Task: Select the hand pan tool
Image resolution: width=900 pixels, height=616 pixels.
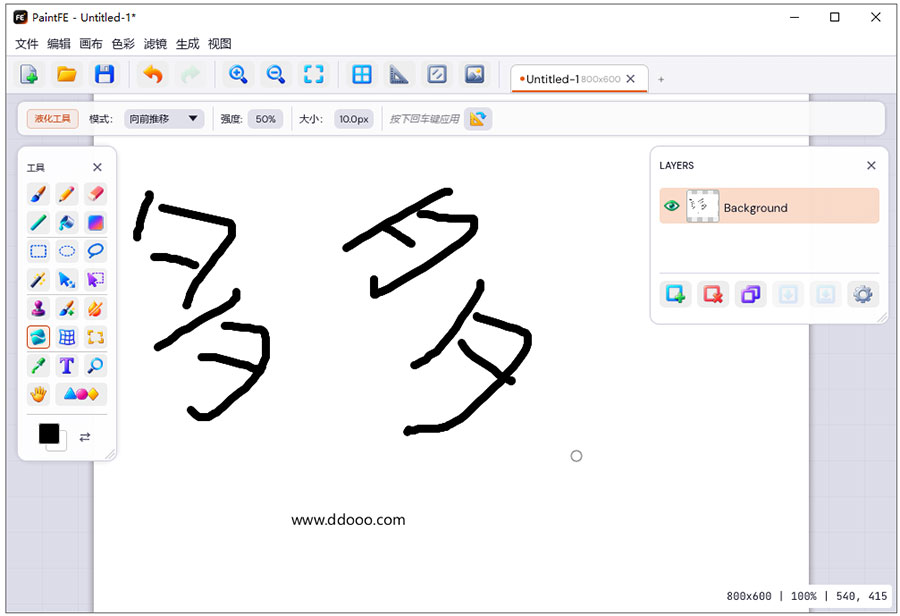Action: coord(38,394)
